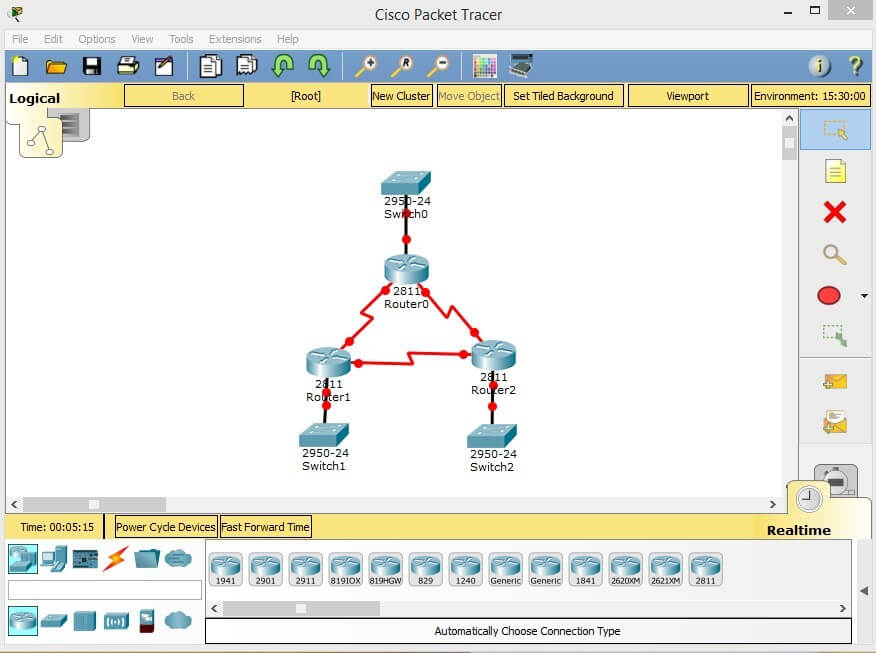Viewport: 876px width, 653px height.
Task: Open the drawing Palette icon
Action: tap(484, 66)
